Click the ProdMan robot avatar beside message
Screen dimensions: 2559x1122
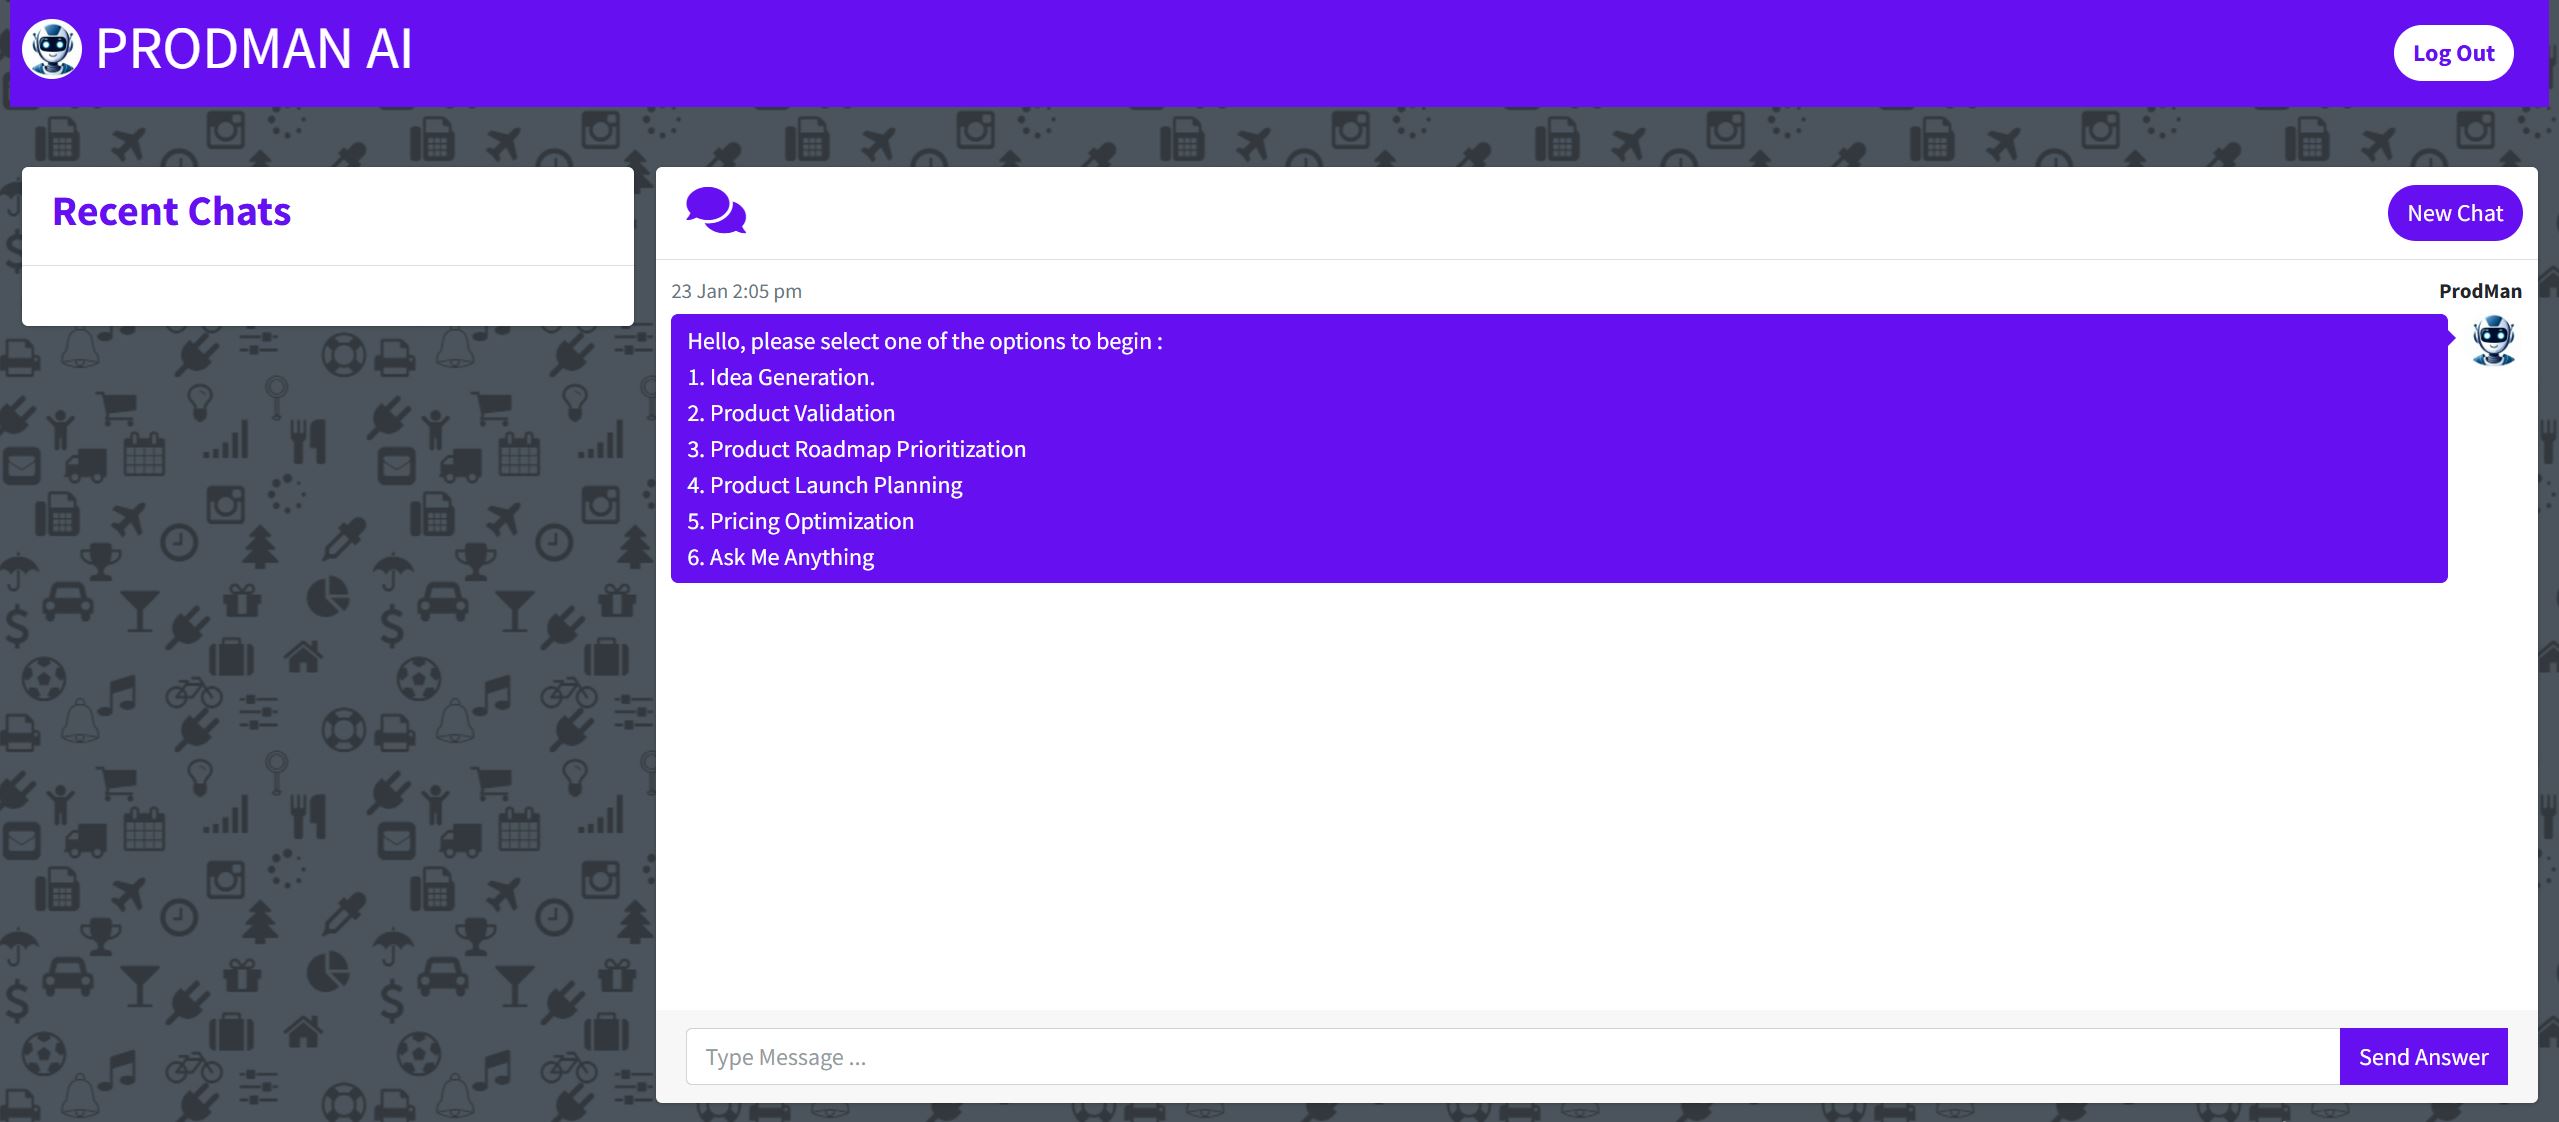2493,341
